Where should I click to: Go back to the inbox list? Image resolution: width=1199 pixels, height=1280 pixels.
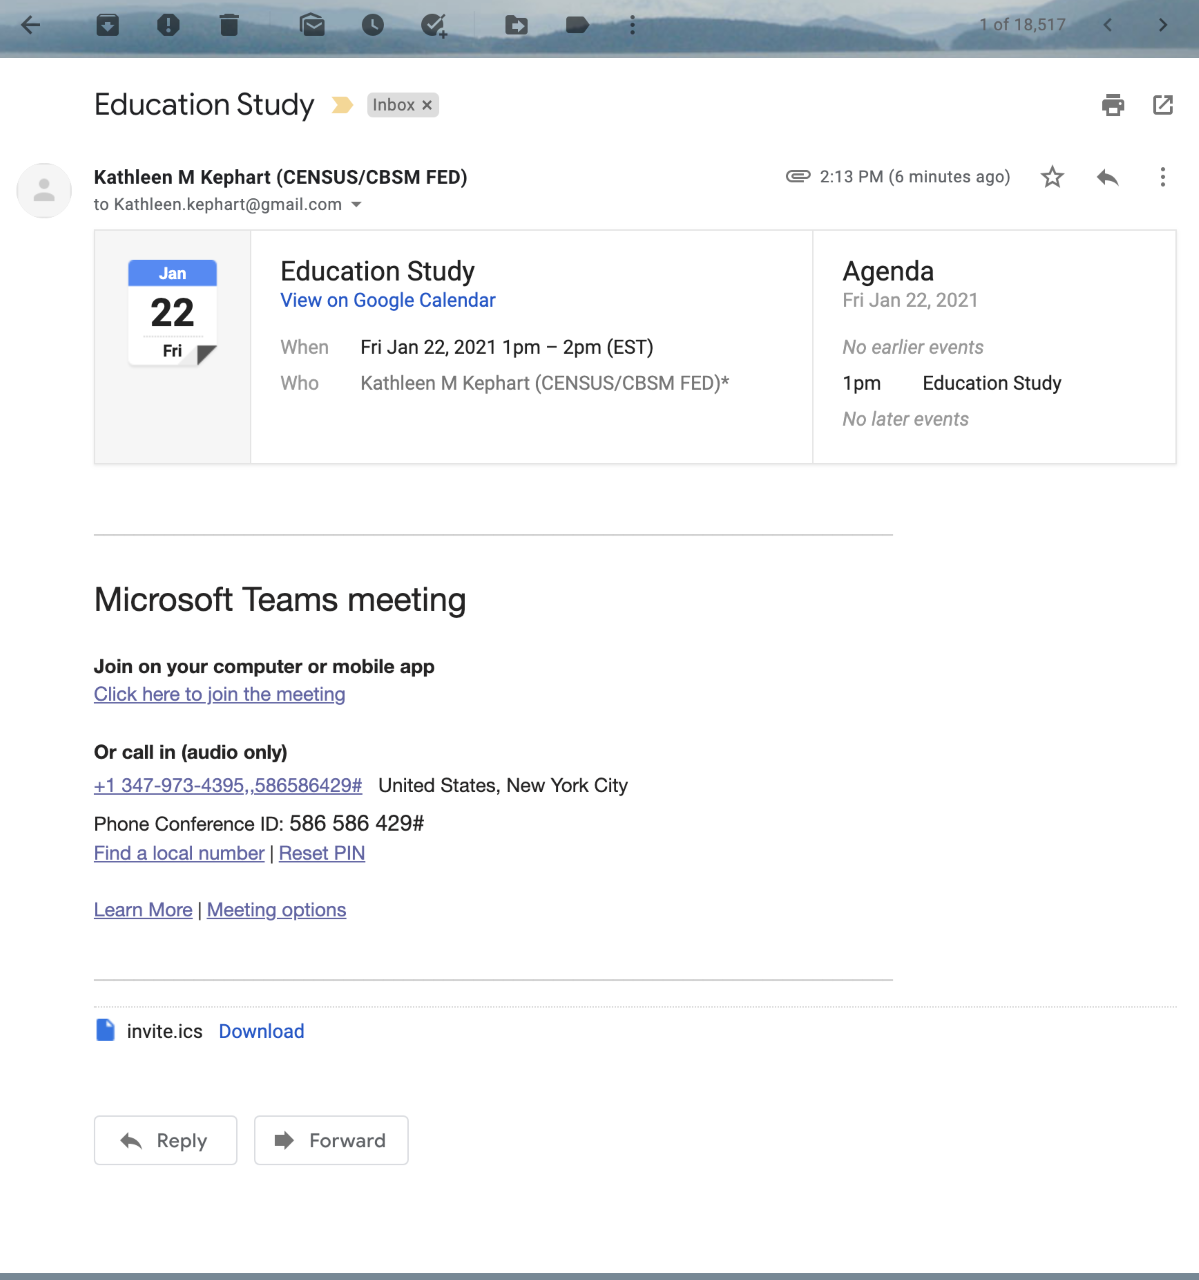[31, 25]
